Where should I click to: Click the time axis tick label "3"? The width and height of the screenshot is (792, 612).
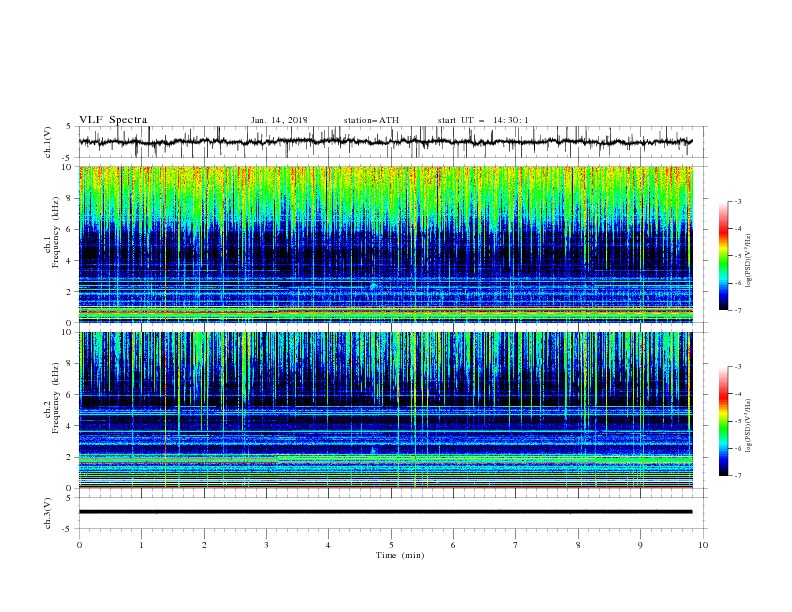(x=266, y=545)
